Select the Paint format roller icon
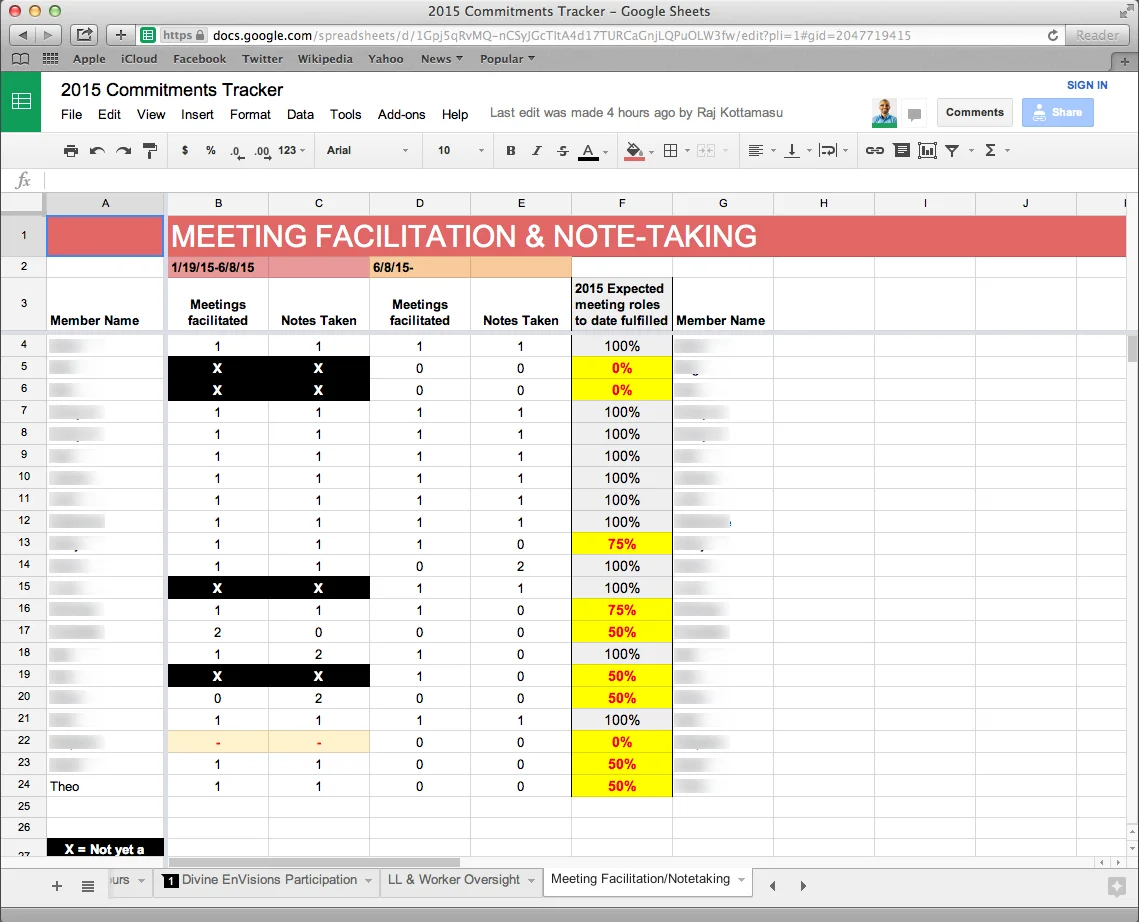 [x=150, y=150]
